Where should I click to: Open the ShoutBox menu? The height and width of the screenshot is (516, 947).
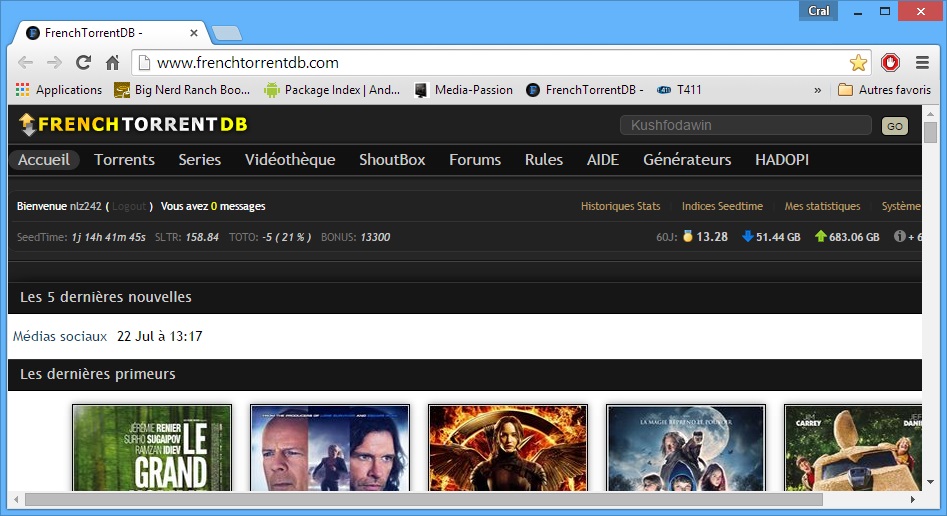pos(392,160)
